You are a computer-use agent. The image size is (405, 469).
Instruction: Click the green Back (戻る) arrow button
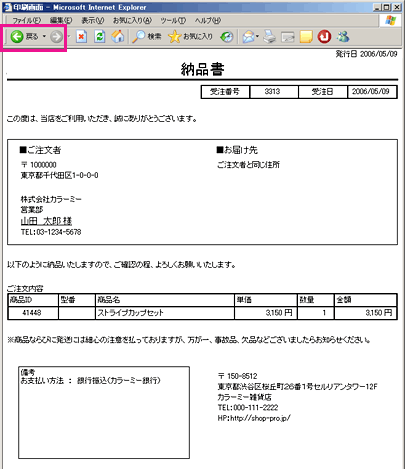[x=24, y=36]
